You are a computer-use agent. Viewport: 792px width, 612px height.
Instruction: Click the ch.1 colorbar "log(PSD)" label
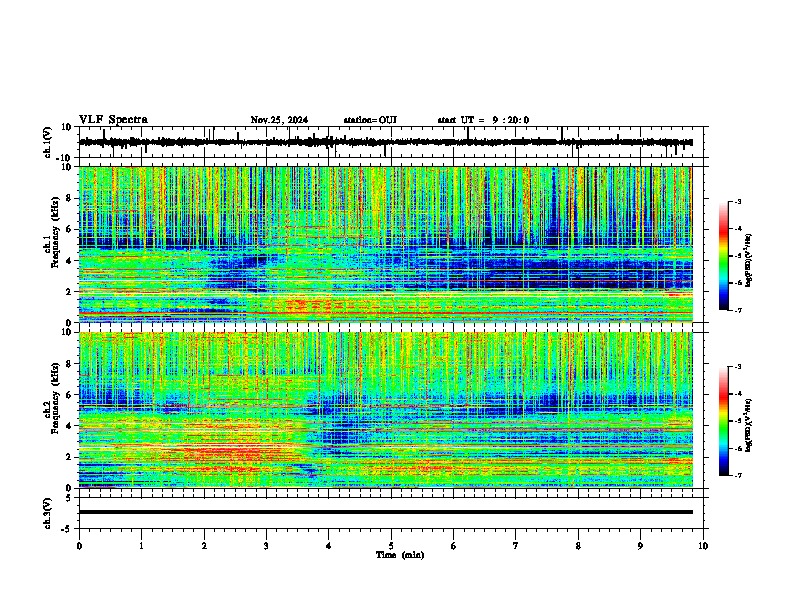(748, 260)
